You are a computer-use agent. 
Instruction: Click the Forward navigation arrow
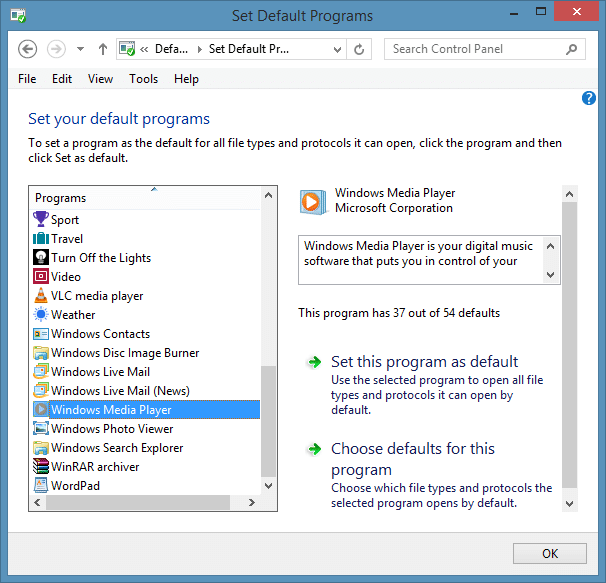coord(56,49)
